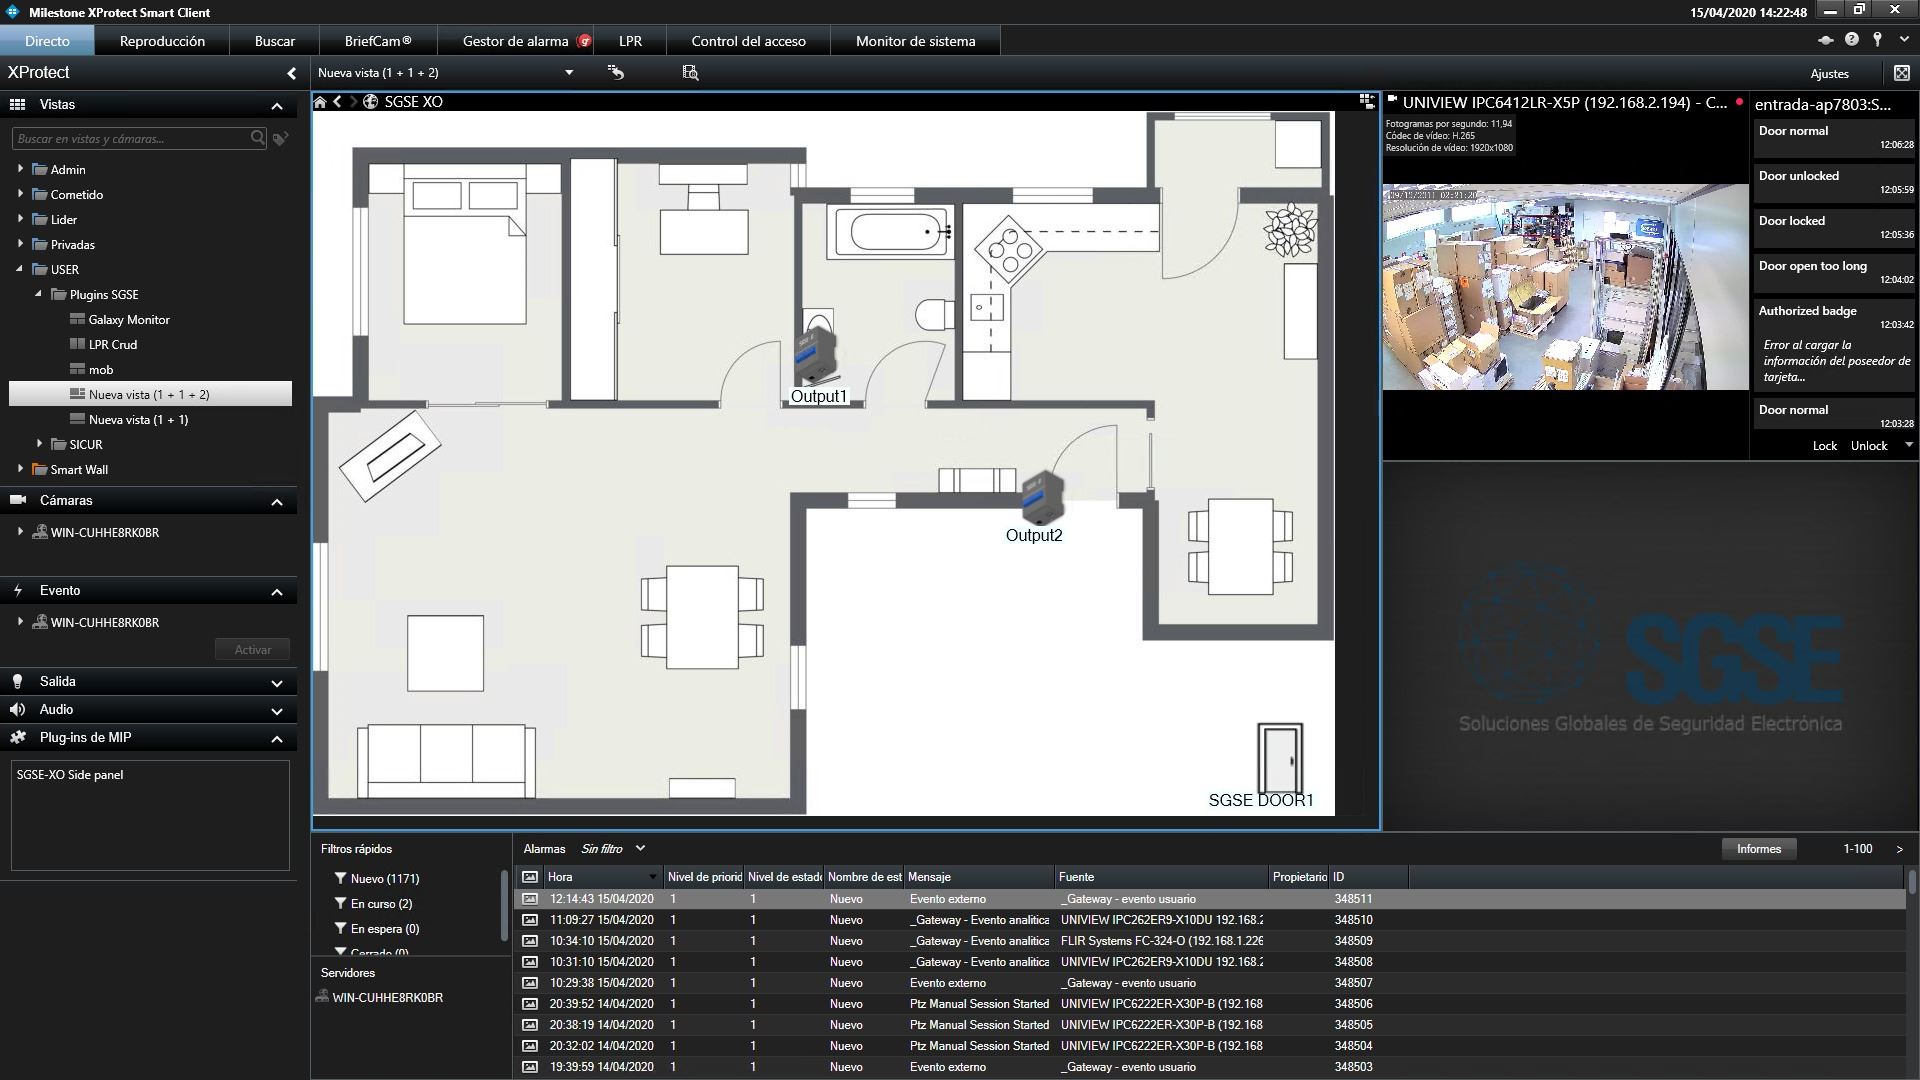The height and width of the screenshot is (1080, 1920).
Task: Click the alarm column header image icon
Action: click(530, 877)
